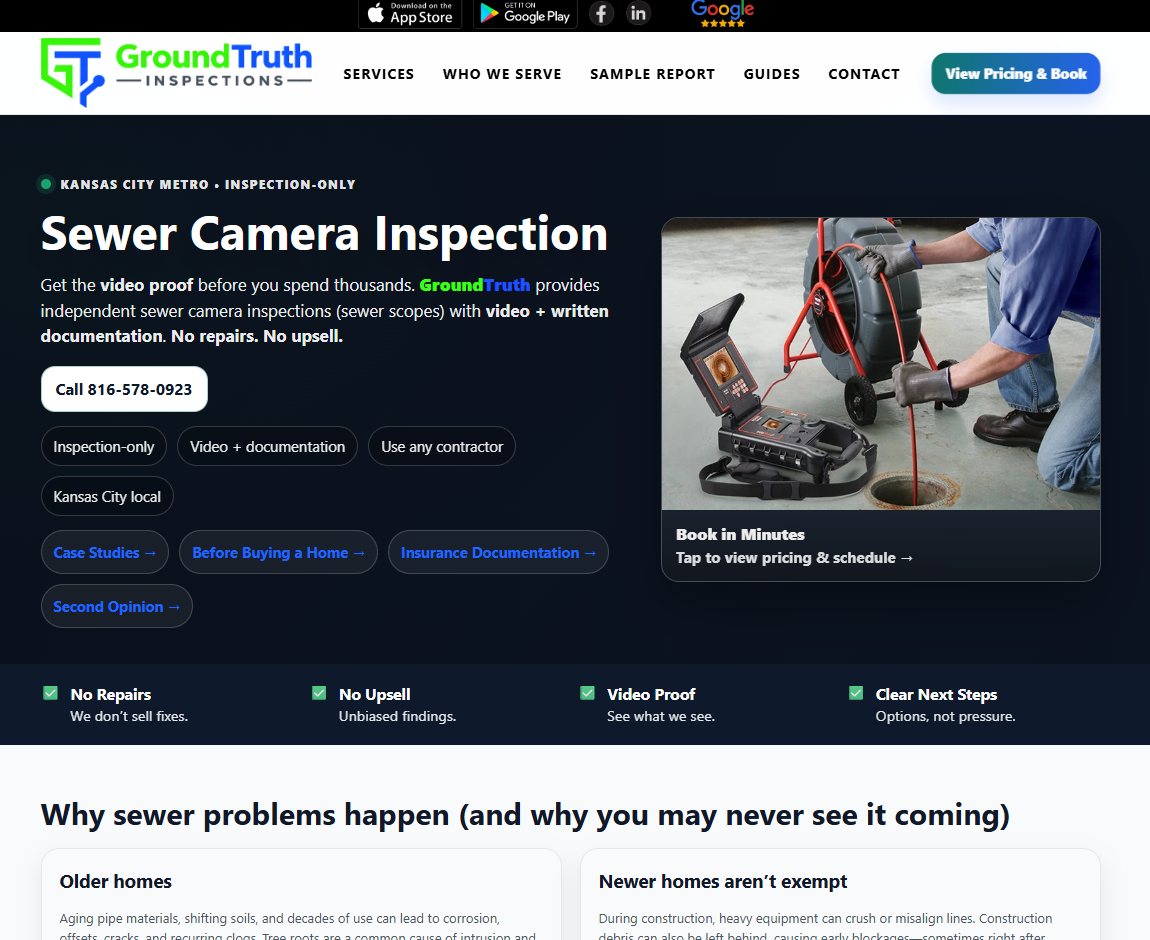Click Unbiased findings text
1150x940 pixels.
tap(398, 716)
